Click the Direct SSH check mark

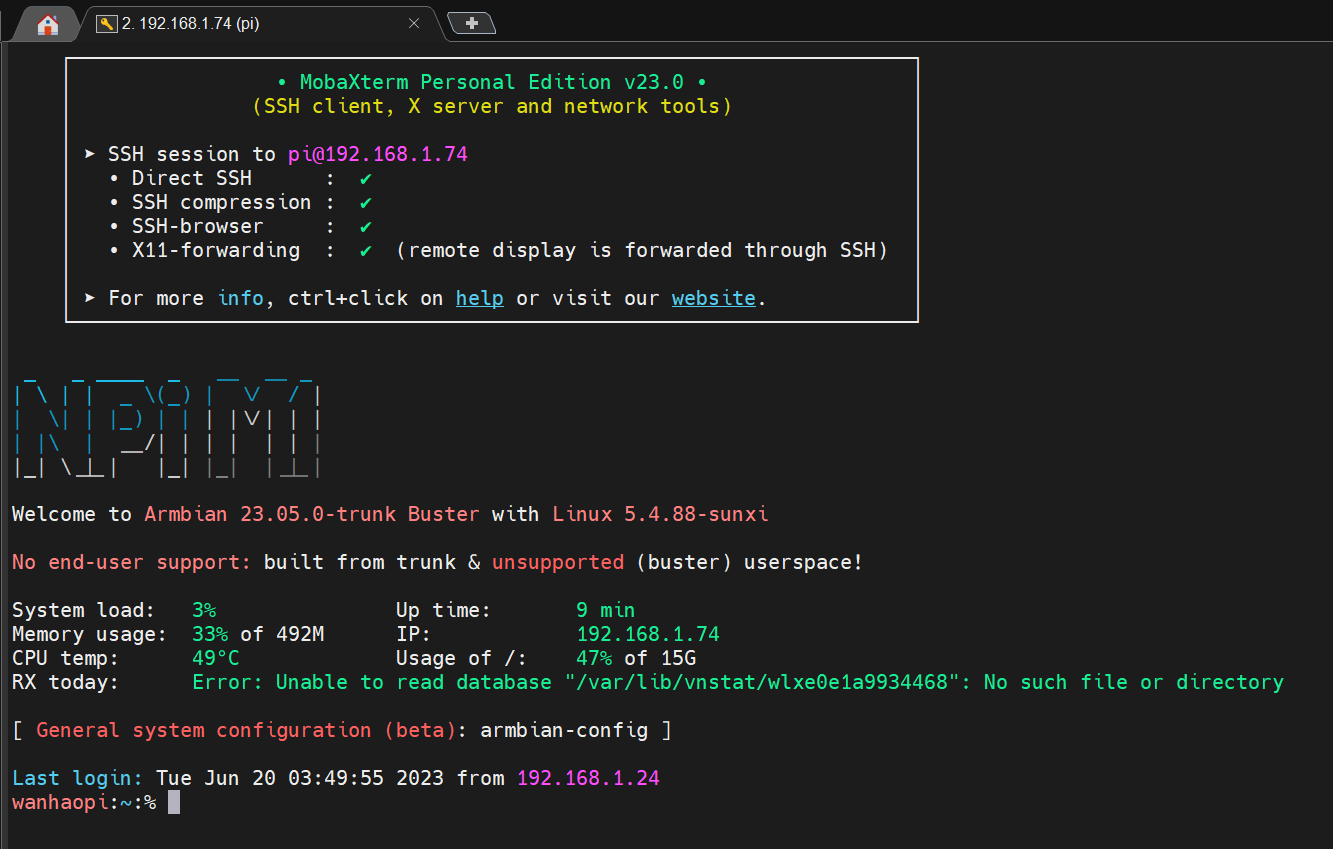click(x=366, y=178)
